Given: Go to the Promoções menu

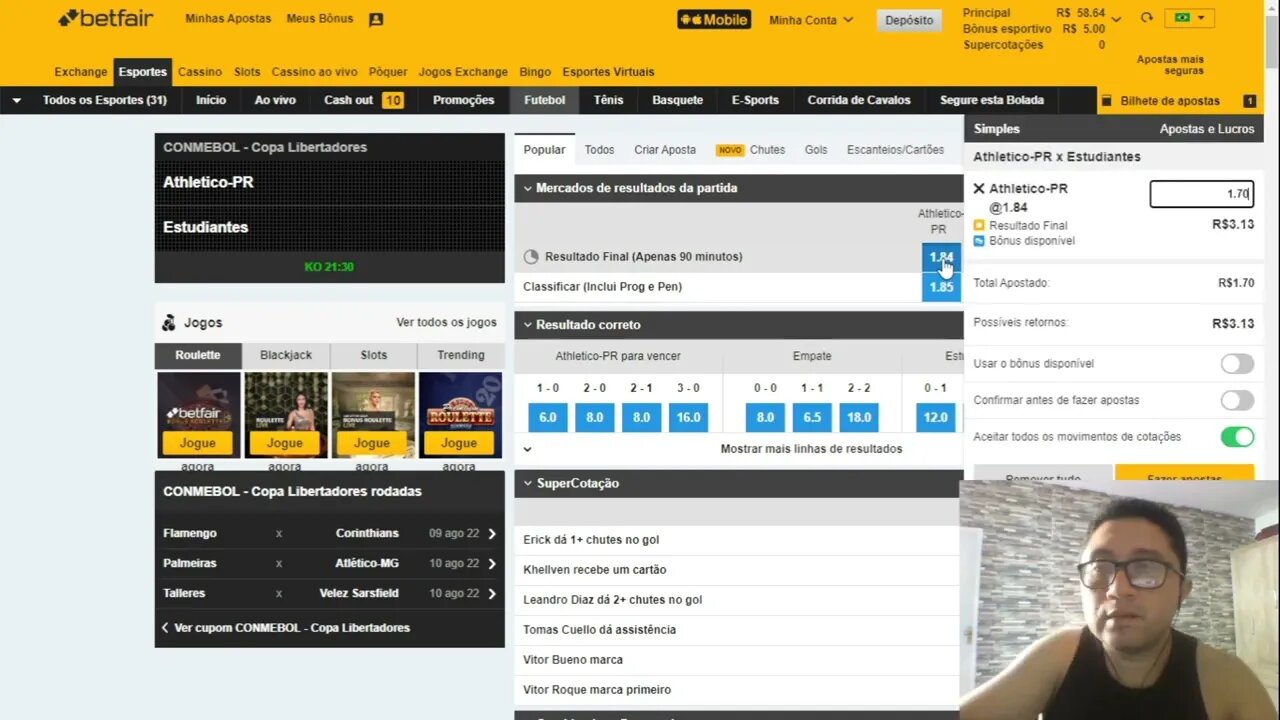Looking at the screenshot, I should click(x=463, y=100).
